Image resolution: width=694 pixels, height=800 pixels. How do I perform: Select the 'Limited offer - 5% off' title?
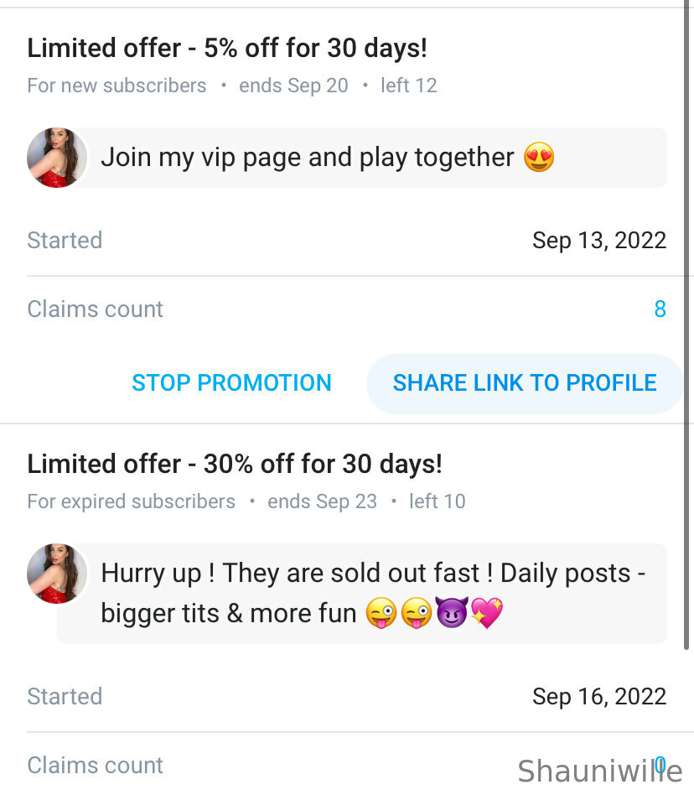[x=227, y=48]
